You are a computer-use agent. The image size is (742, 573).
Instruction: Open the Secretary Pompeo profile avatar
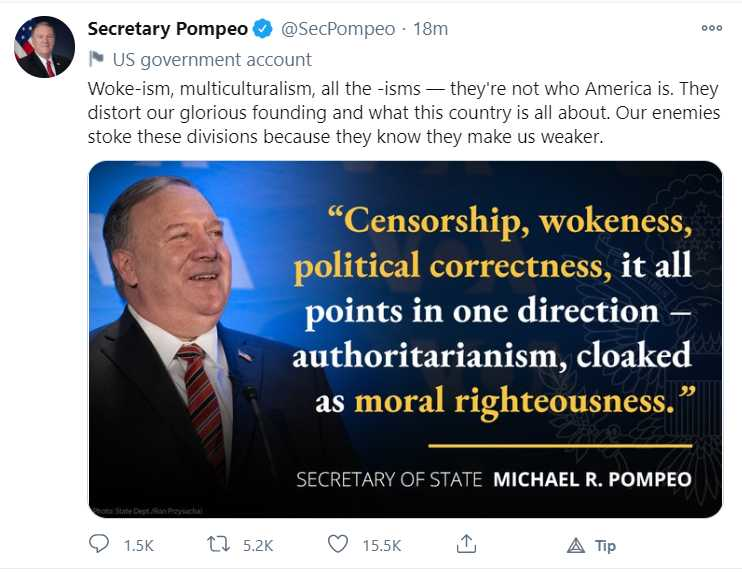(x=44, y=47)
